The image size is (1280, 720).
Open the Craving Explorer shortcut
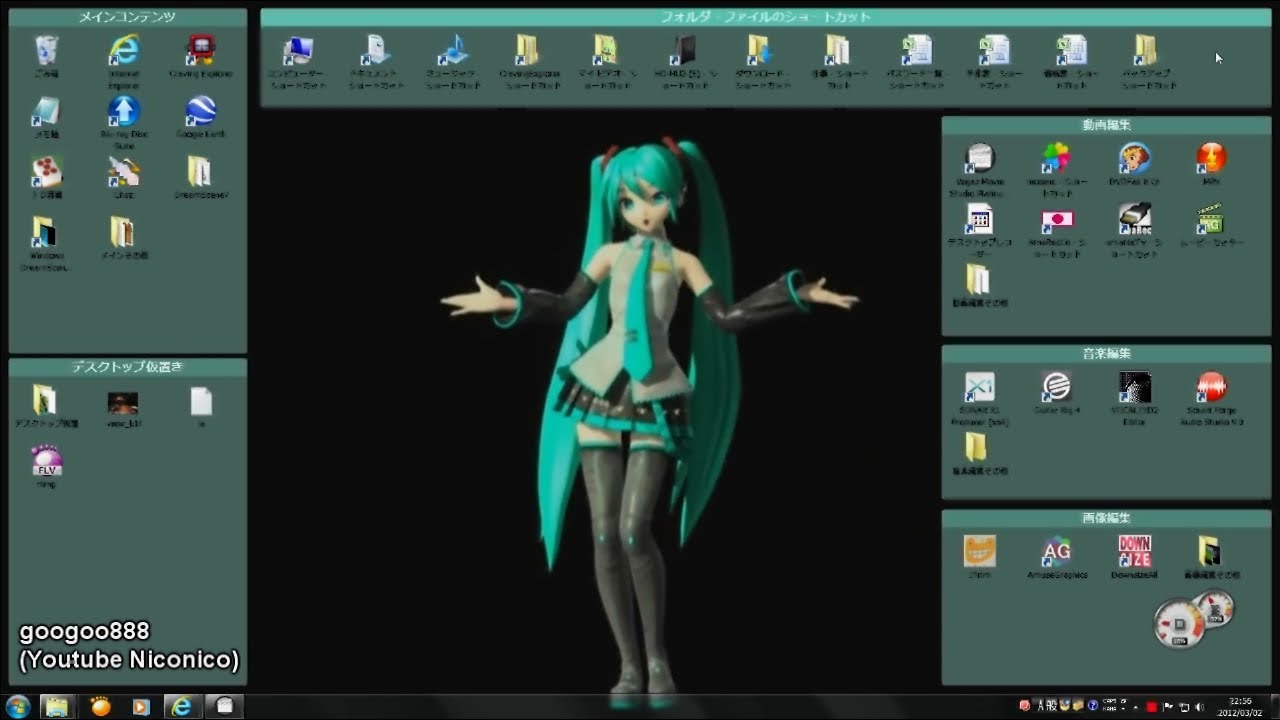click(x=202, y=50)
